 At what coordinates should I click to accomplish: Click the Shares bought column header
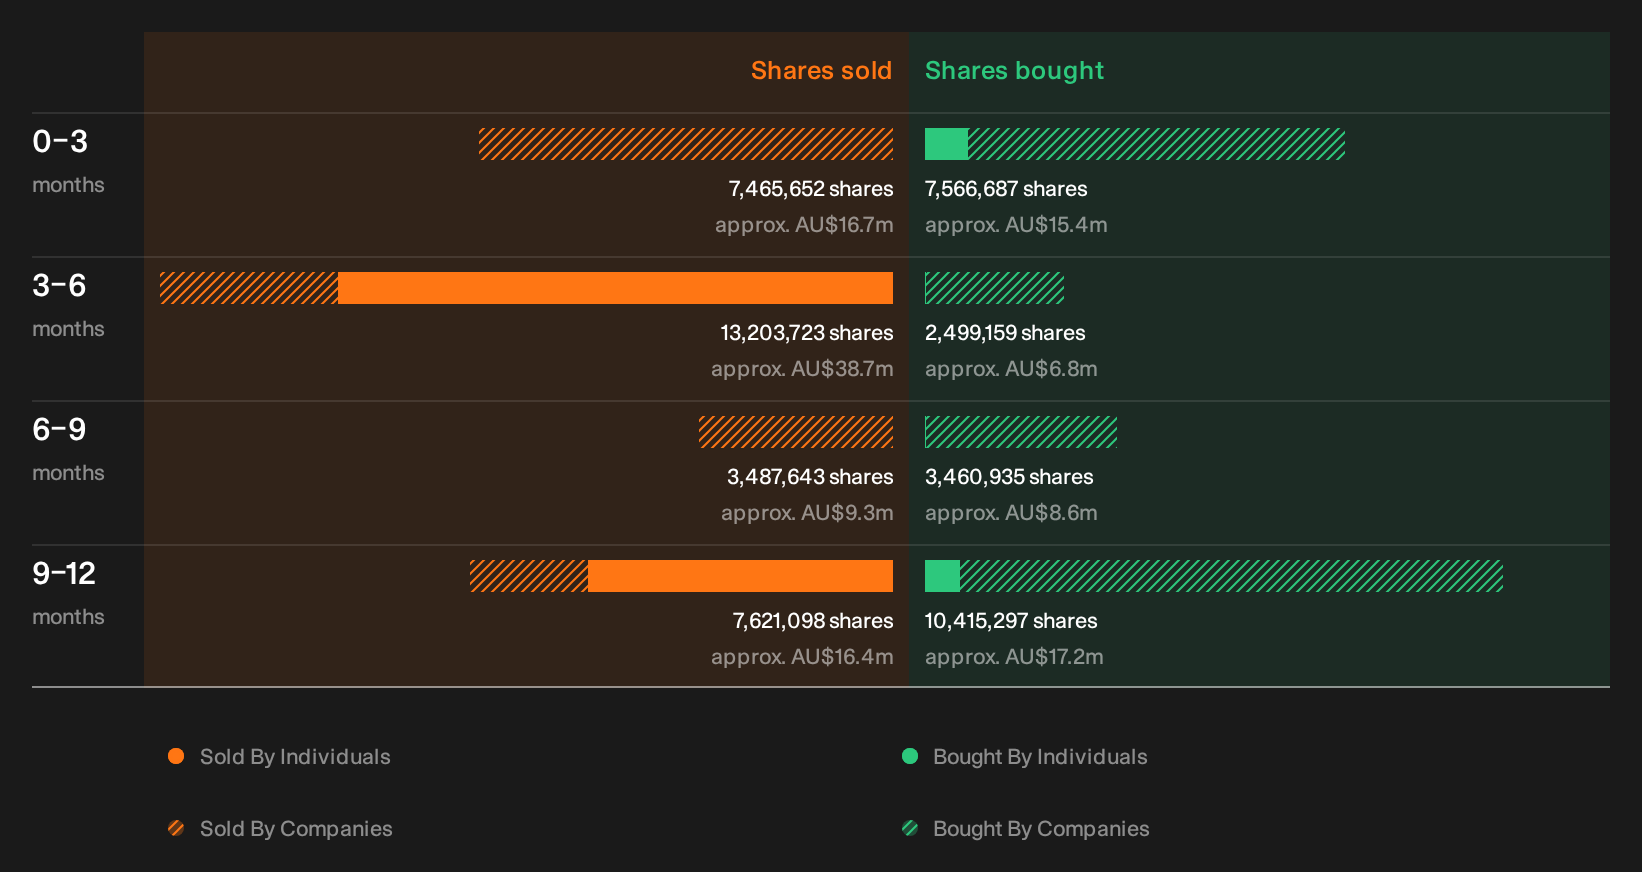point(1014,71)
